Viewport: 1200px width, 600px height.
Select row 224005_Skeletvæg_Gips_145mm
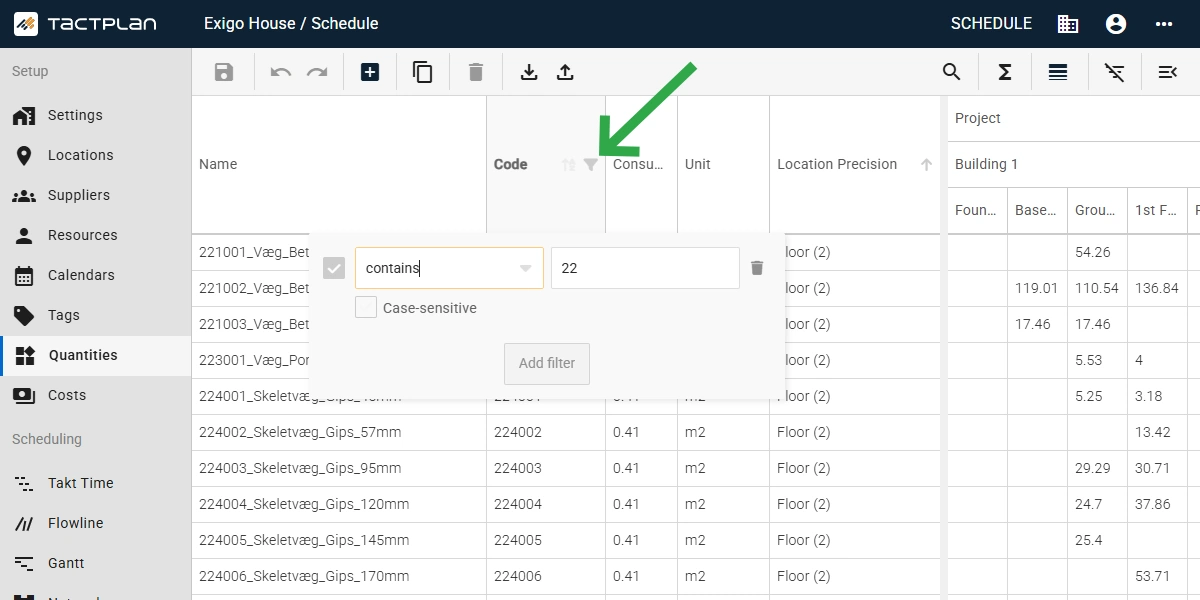click(339, 540)
